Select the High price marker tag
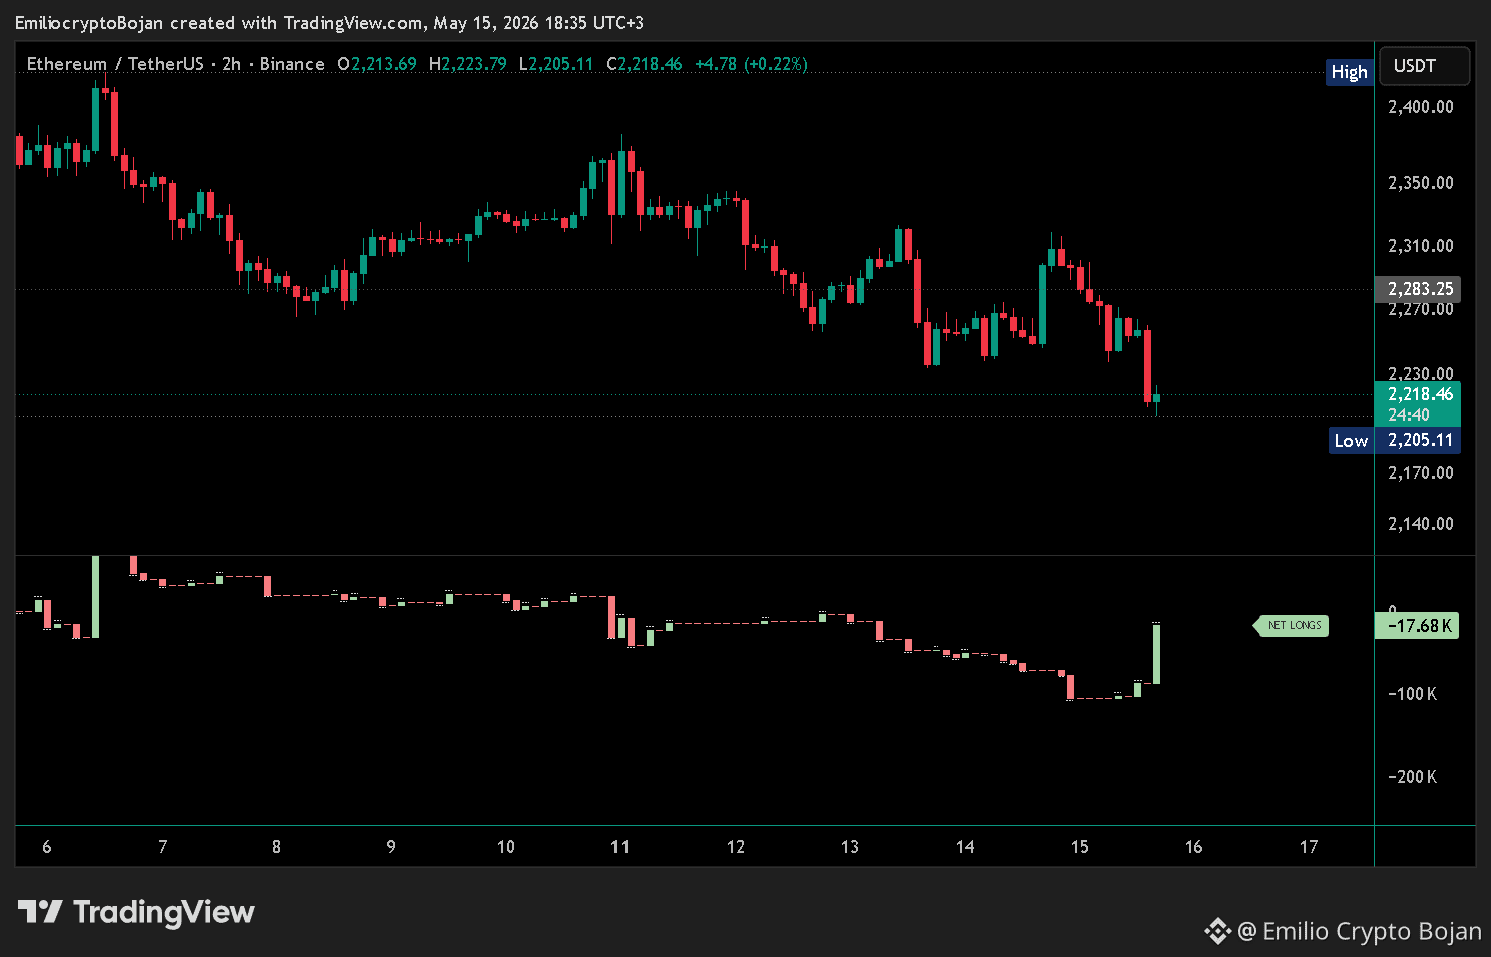This screenshot has width=1491, height=957. click(x=1349, y=72)
